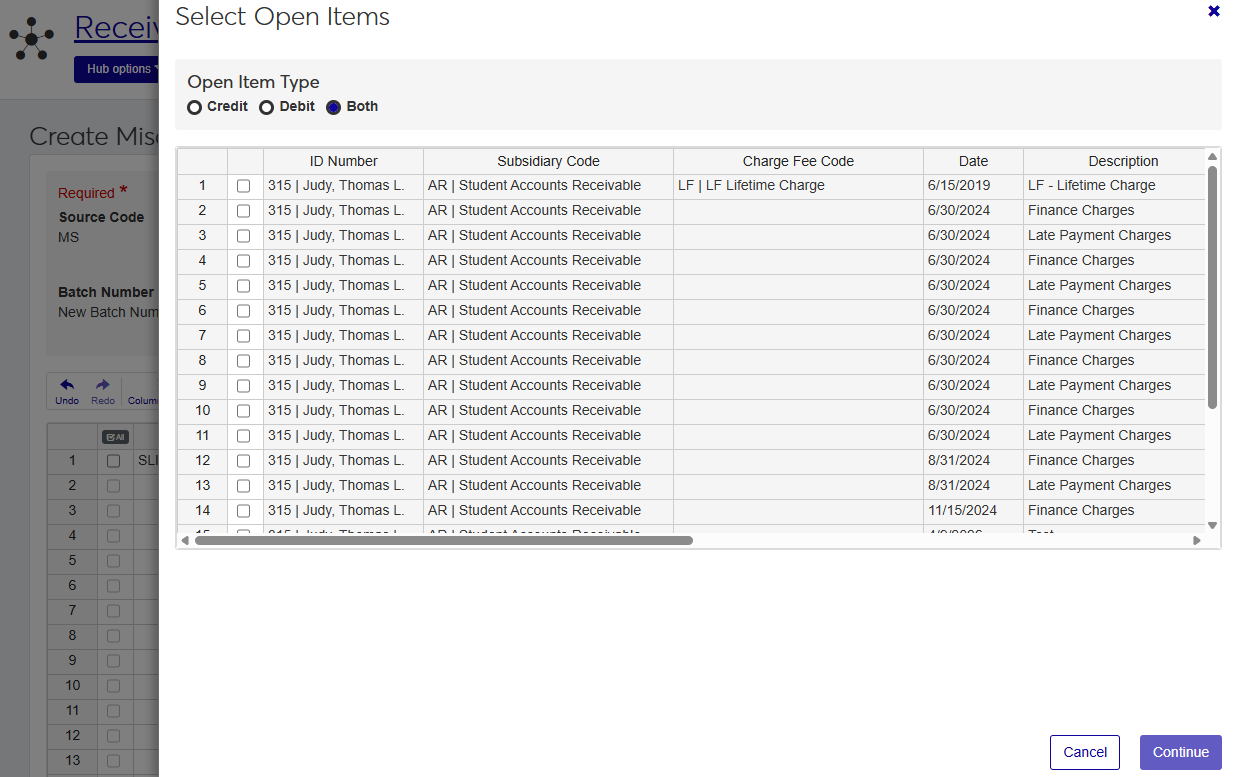Click row number 10 header in the dialog grid
Screen dimensions: 1237x777
[203, 411]
